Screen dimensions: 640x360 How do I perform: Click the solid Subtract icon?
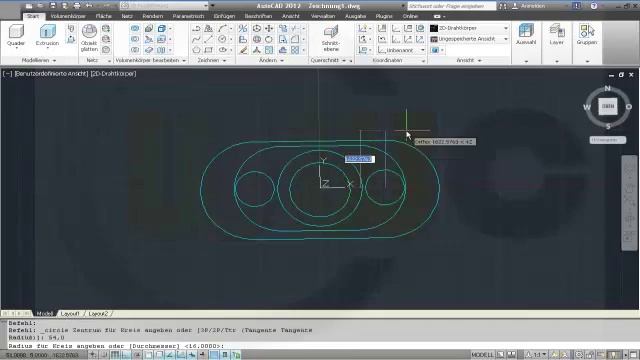(x=135, y=39)
